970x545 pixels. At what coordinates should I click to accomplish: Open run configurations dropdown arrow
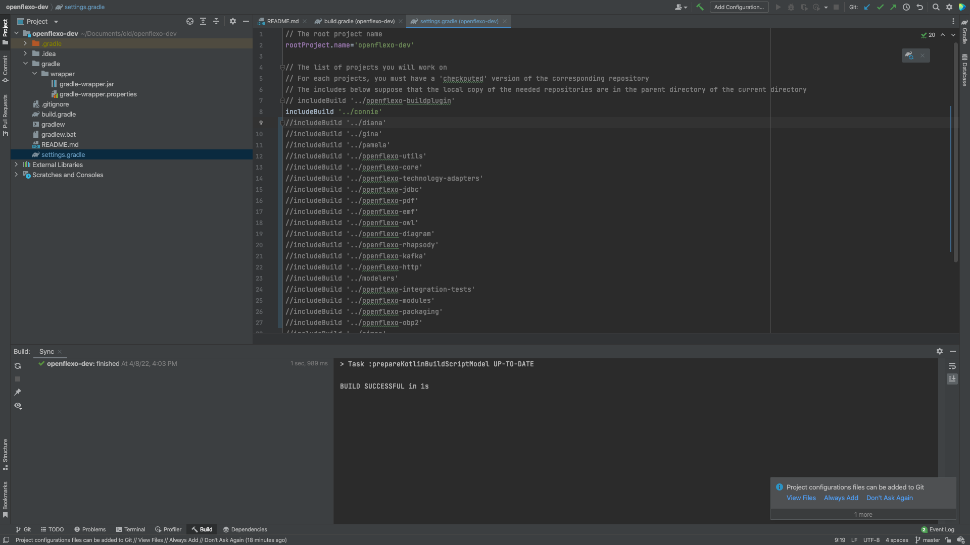[x=826, y=7]
